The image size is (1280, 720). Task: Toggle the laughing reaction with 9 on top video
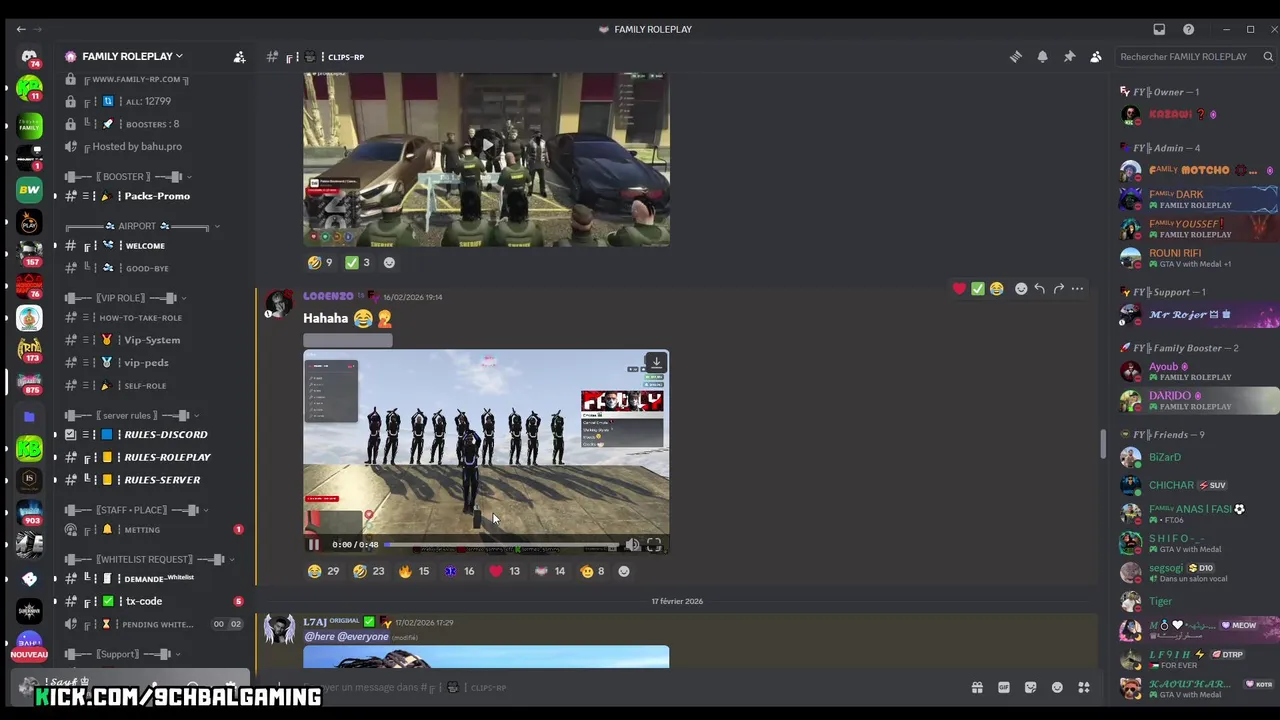(x=320, y=263)
